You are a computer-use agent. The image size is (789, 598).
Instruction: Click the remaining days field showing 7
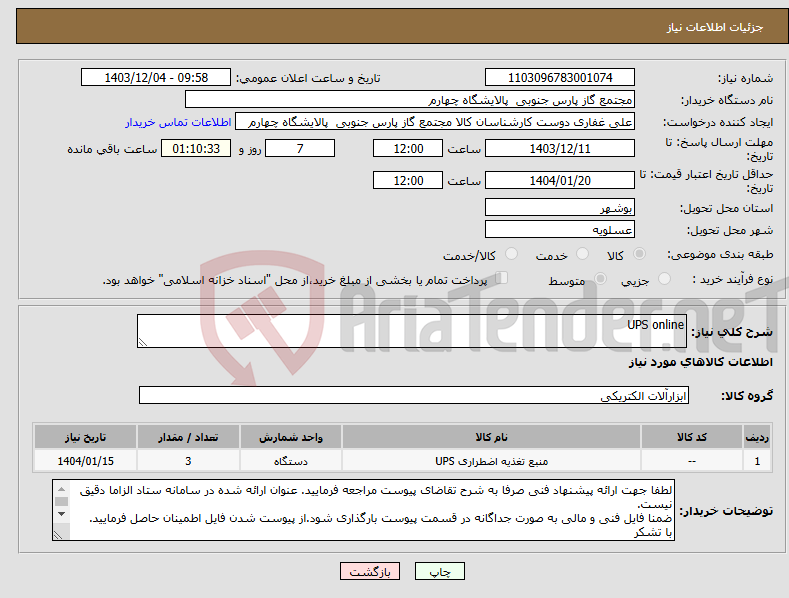pyautogui.click(x=300, y=148)
